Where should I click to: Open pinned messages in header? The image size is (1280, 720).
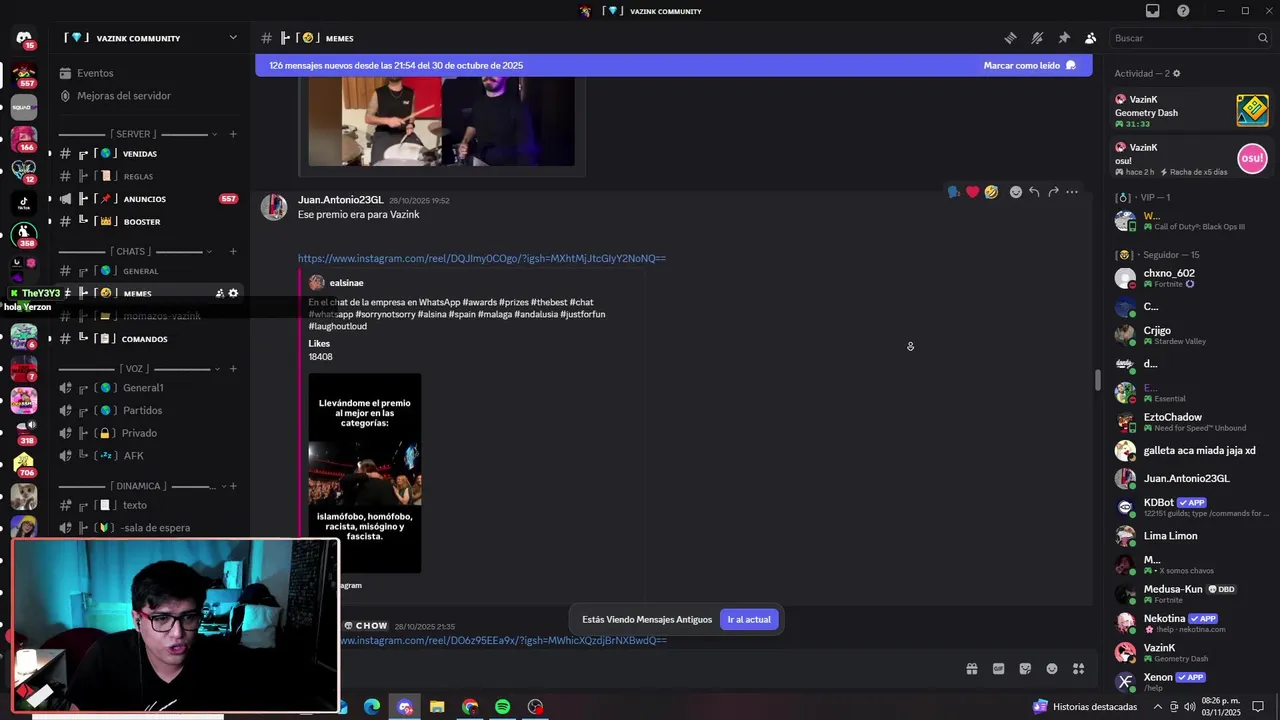point(1064,38)
